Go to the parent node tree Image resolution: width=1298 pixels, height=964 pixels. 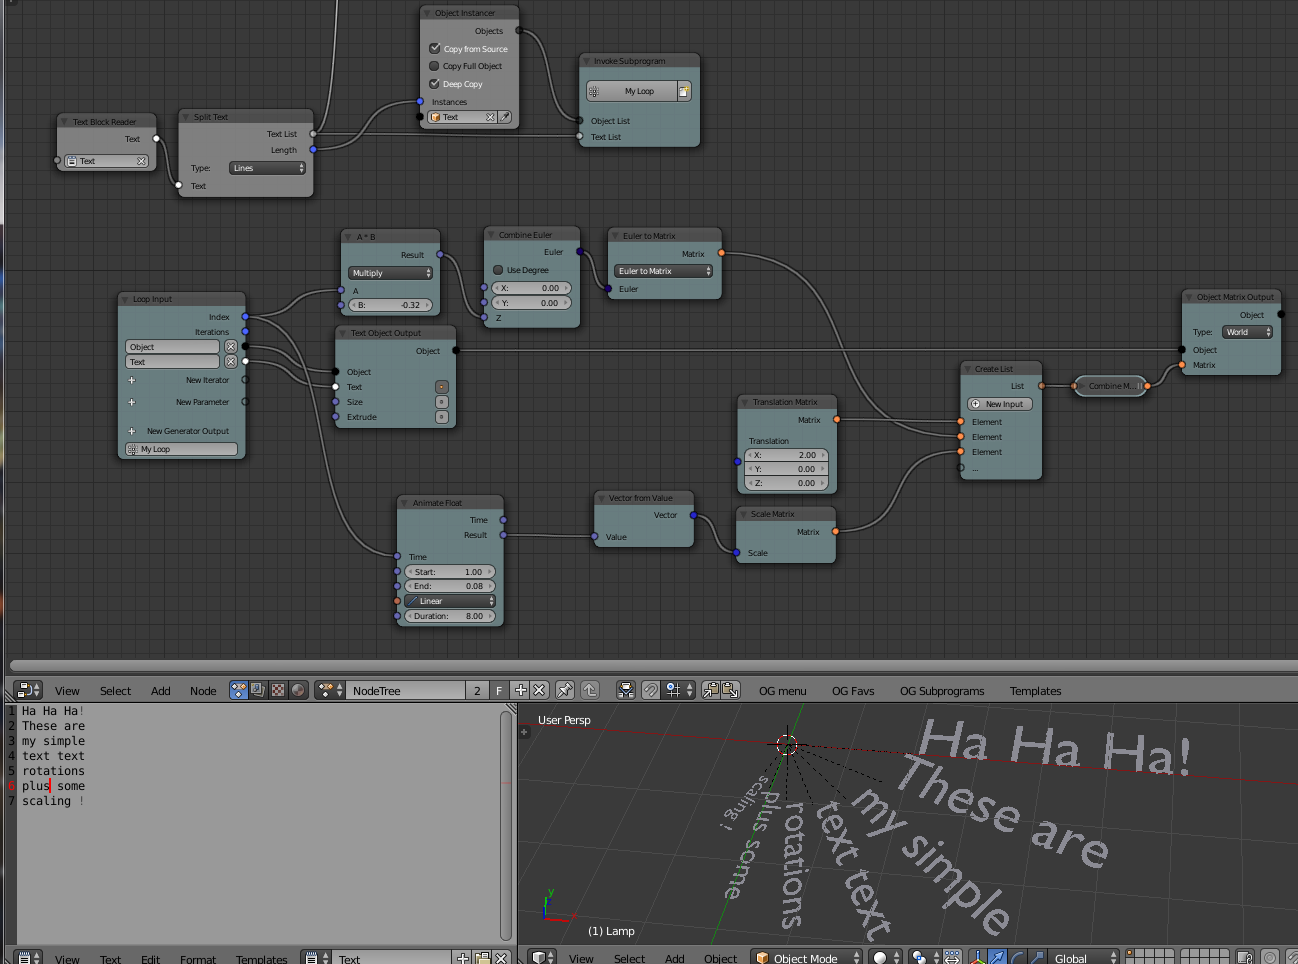[590, 690]
